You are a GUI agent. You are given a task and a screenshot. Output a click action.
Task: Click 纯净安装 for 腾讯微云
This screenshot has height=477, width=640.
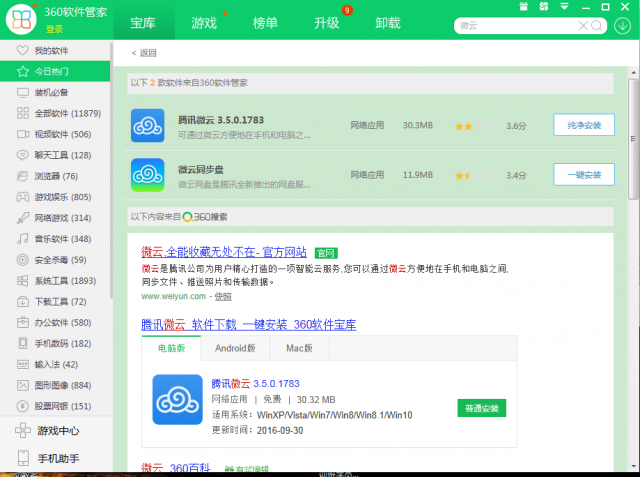(584, 125)
